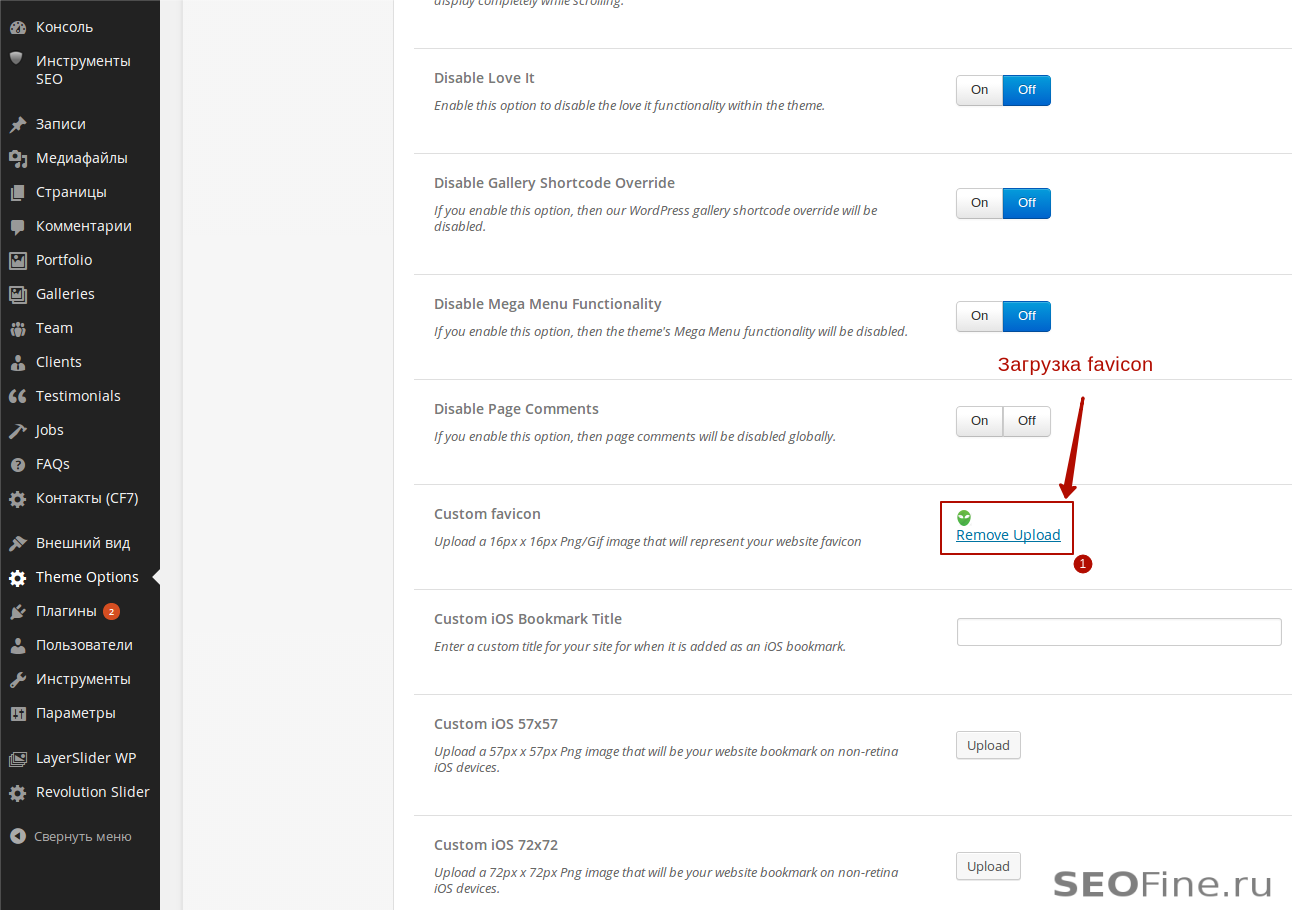The image size is (1292, 910).
Task: Upload a Custom iOS 72x72 image
Action: 988,867
